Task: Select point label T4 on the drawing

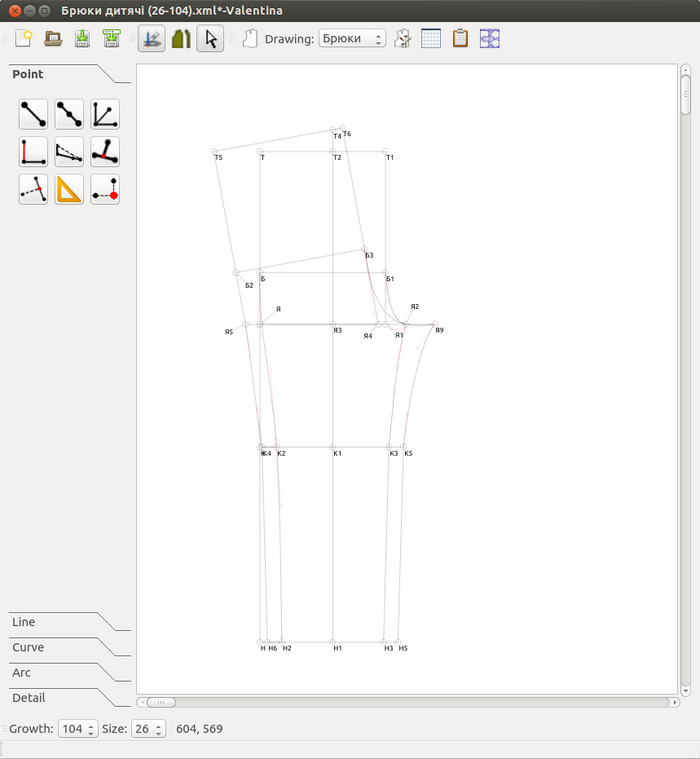Action: pos(337,137)
